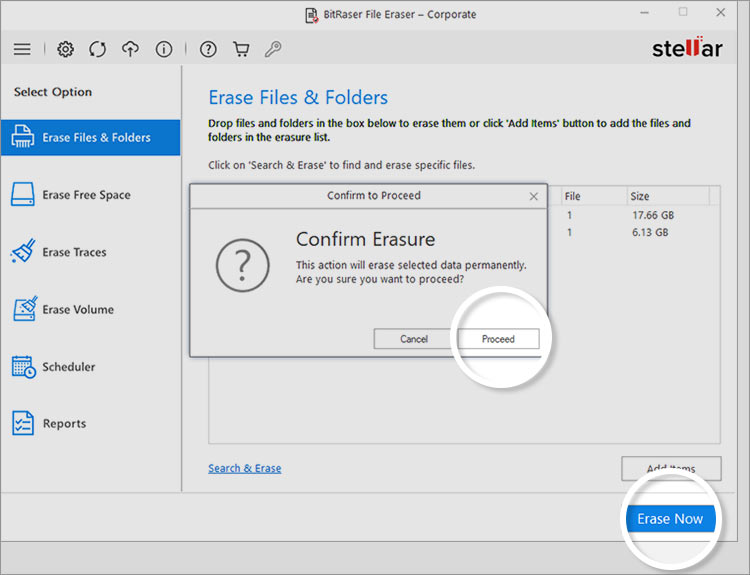Click the Size column header
The width and height of the screenshot is (750, 575).
[668, 196]
